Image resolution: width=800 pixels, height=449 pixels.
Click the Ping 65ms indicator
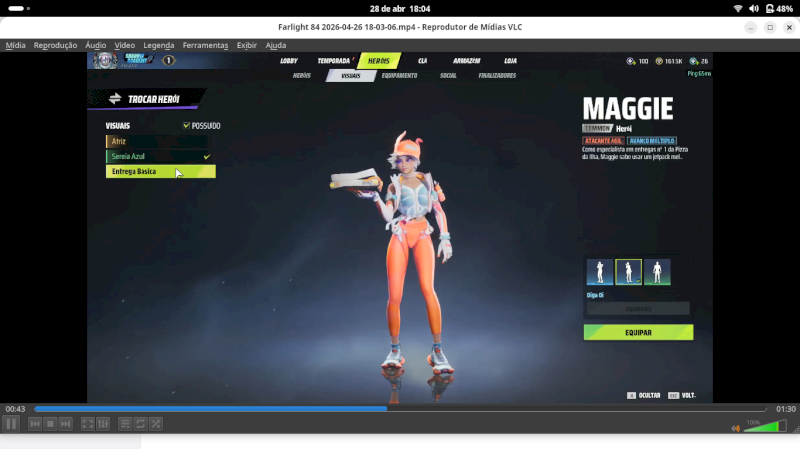pyautogui.click(x=699, y=73)
